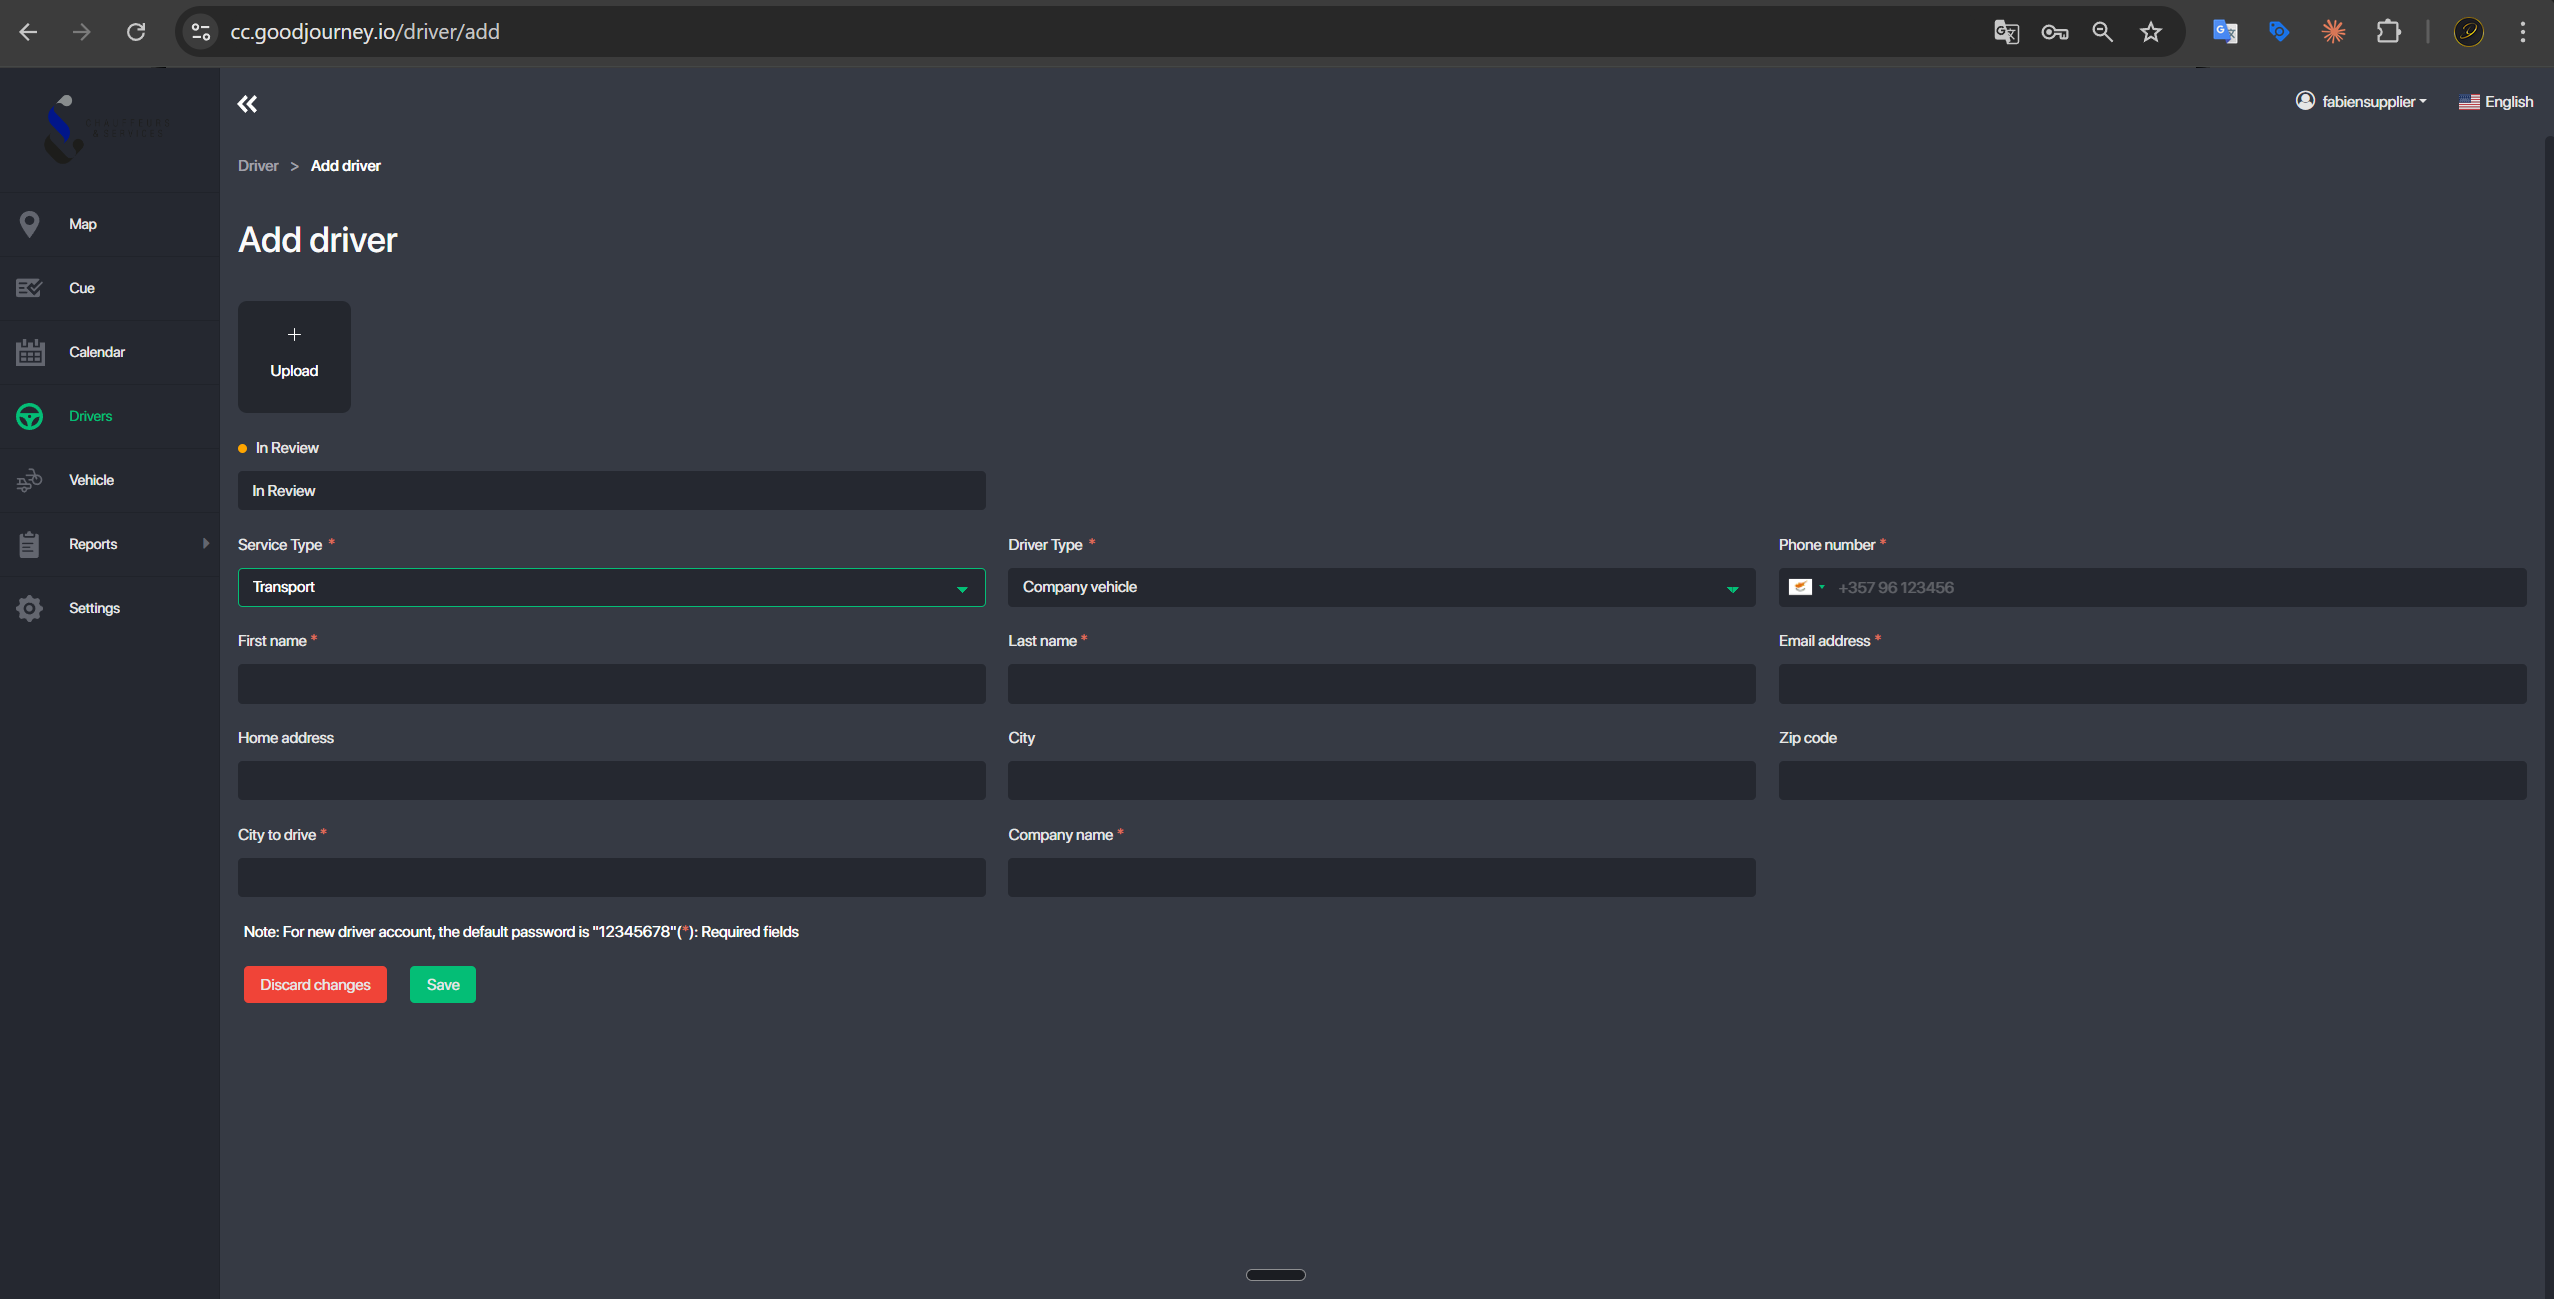Click the translate page icon in address bar
The image size is (2554, 1299).
2006,32
